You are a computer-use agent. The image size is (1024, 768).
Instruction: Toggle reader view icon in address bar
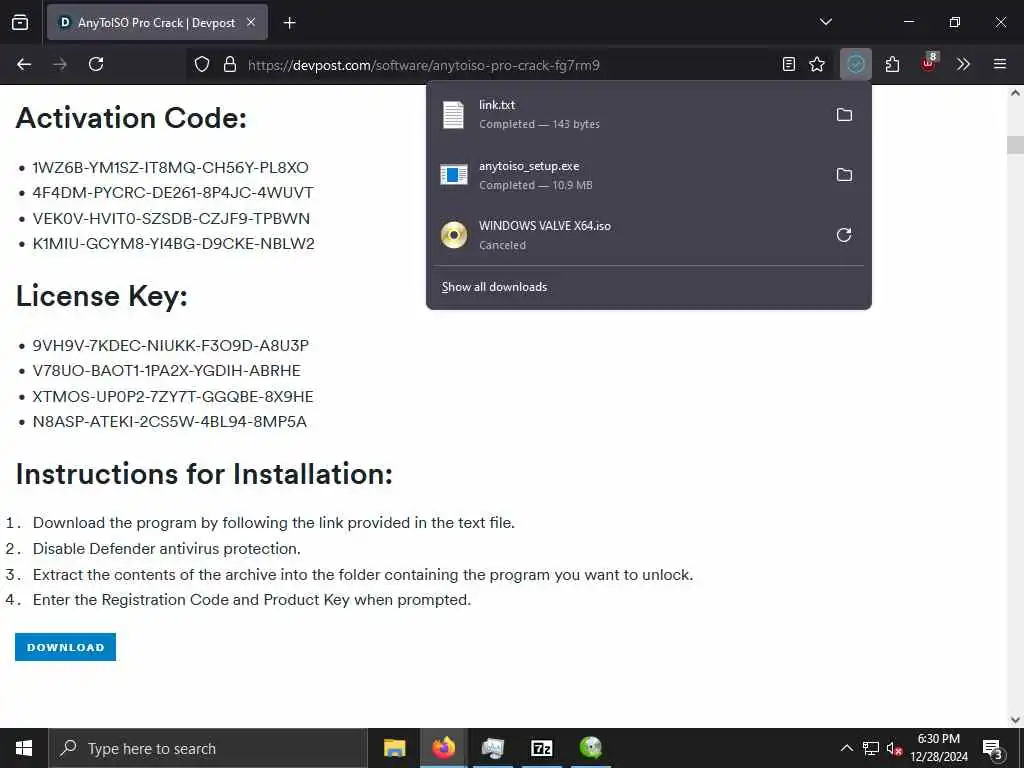tap(789, 64)
